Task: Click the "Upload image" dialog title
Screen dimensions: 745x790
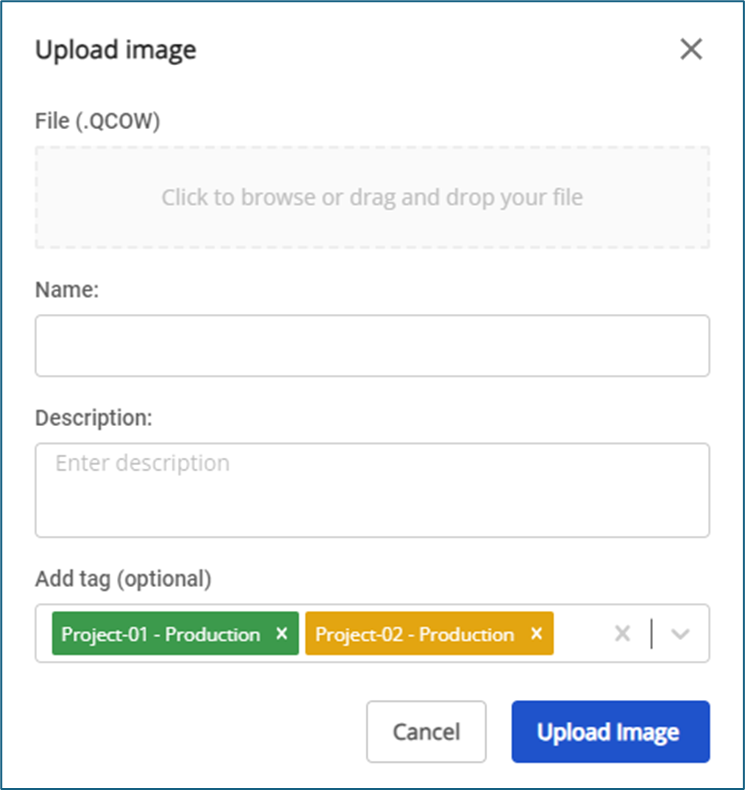Action: coord(115,50)
